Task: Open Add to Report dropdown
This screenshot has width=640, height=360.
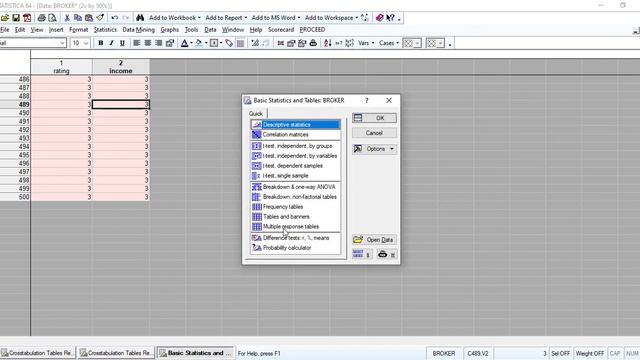Action: tap(226, 18)
